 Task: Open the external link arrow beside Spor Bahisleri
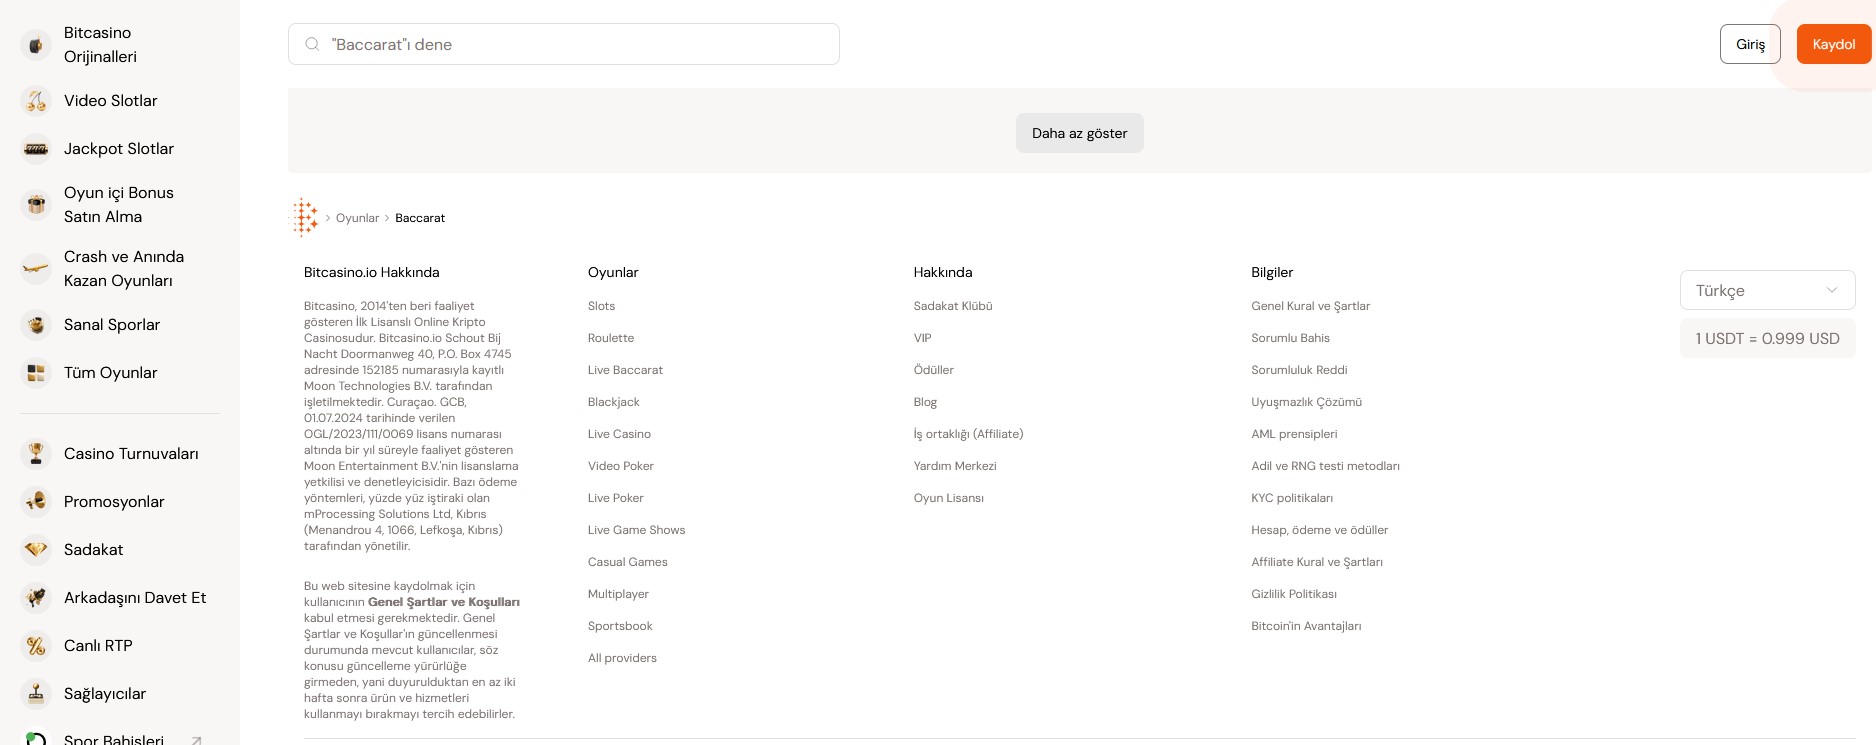tap(196, 741)
